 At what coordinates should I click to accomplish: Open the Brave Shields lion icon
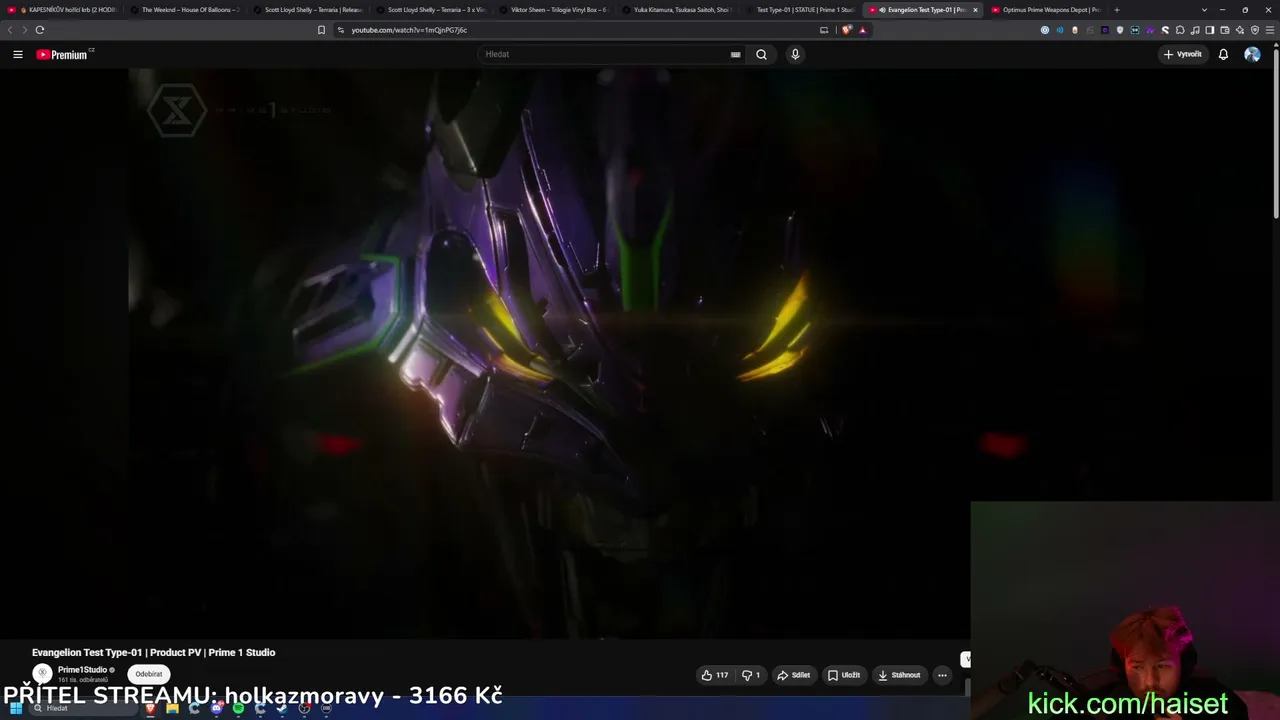coord(847,30)
